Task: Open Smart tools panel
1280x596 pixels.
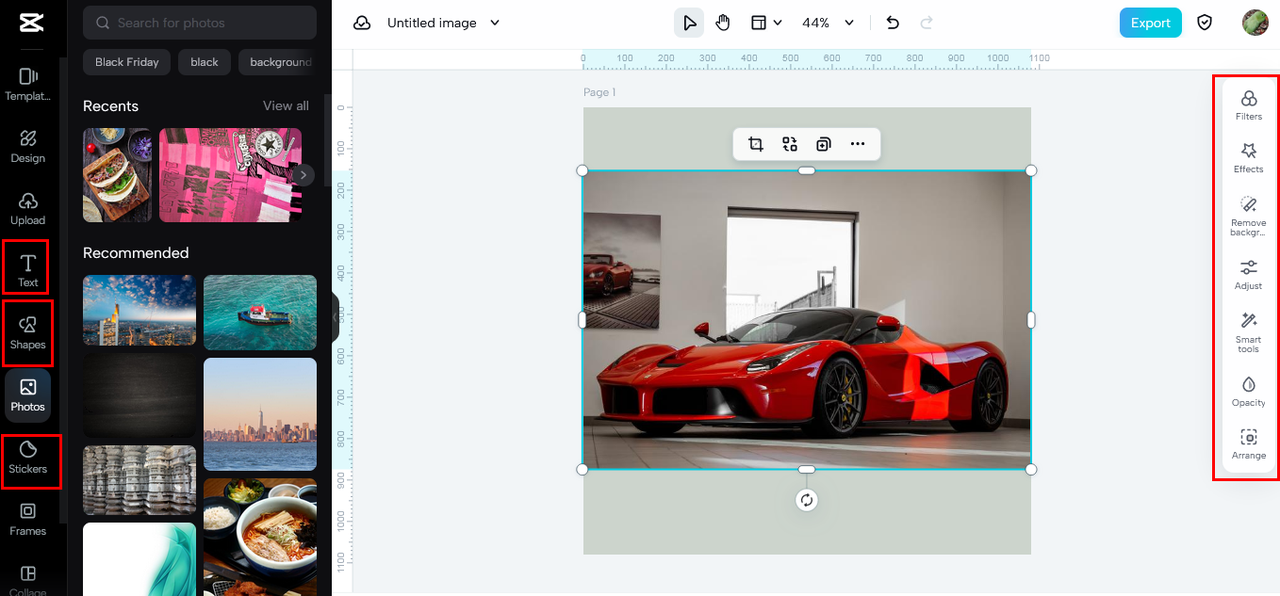Action: tap(1248, 331)
